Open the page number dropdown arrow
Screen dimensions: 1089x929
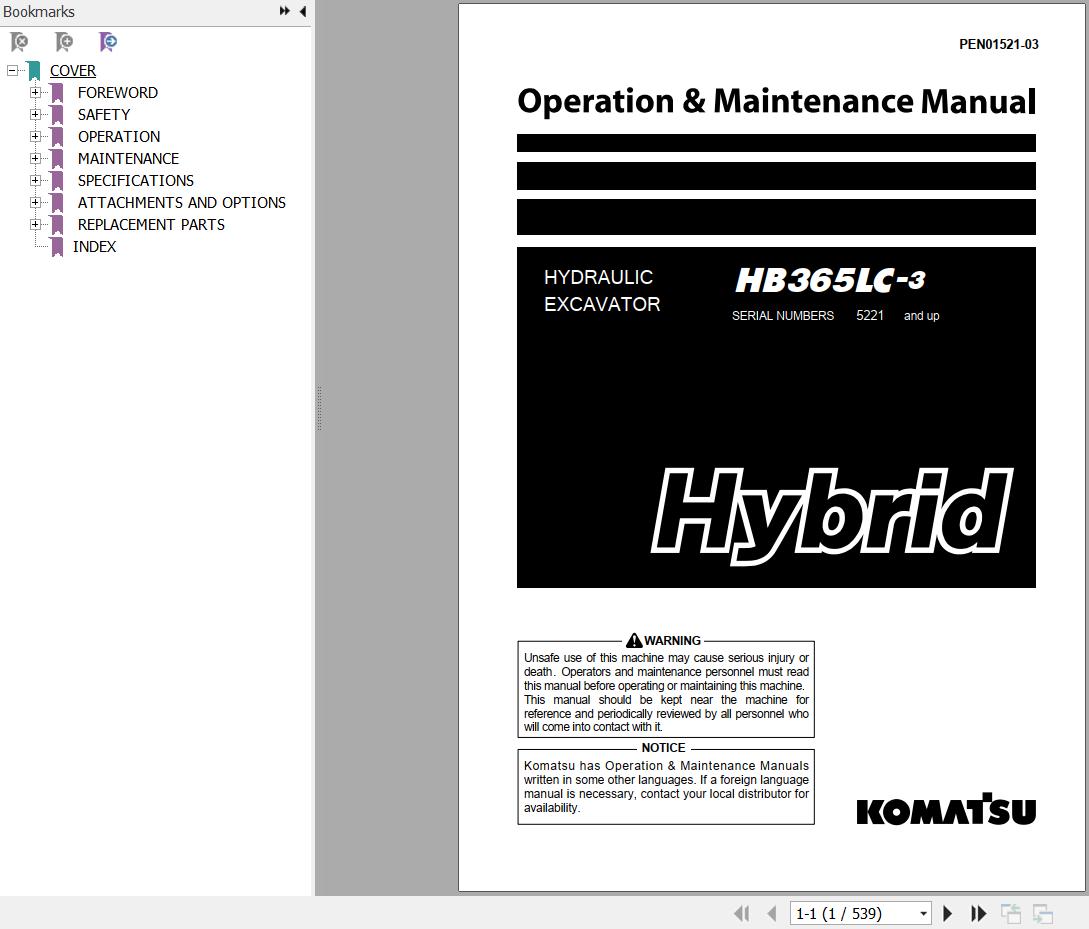tap(924, 914)
